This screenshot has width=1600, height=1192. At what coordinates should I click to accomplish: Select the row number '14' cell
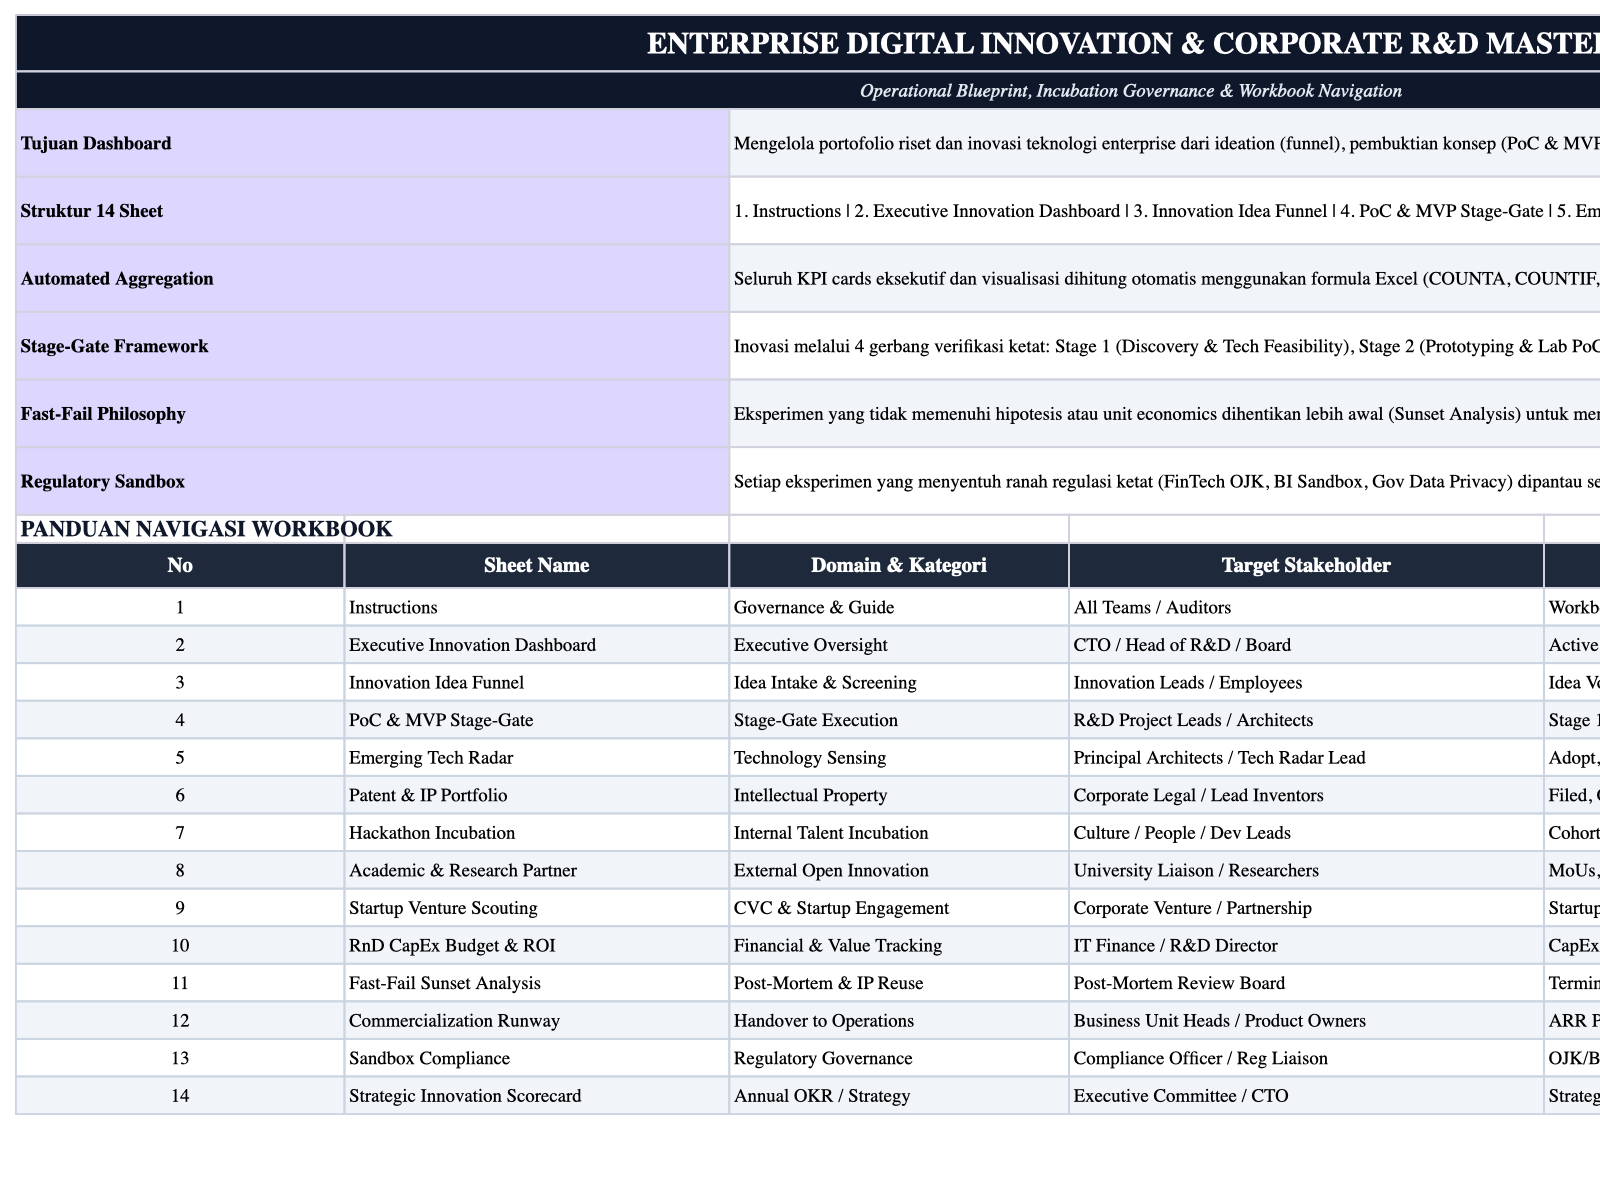pos(180,1095)
